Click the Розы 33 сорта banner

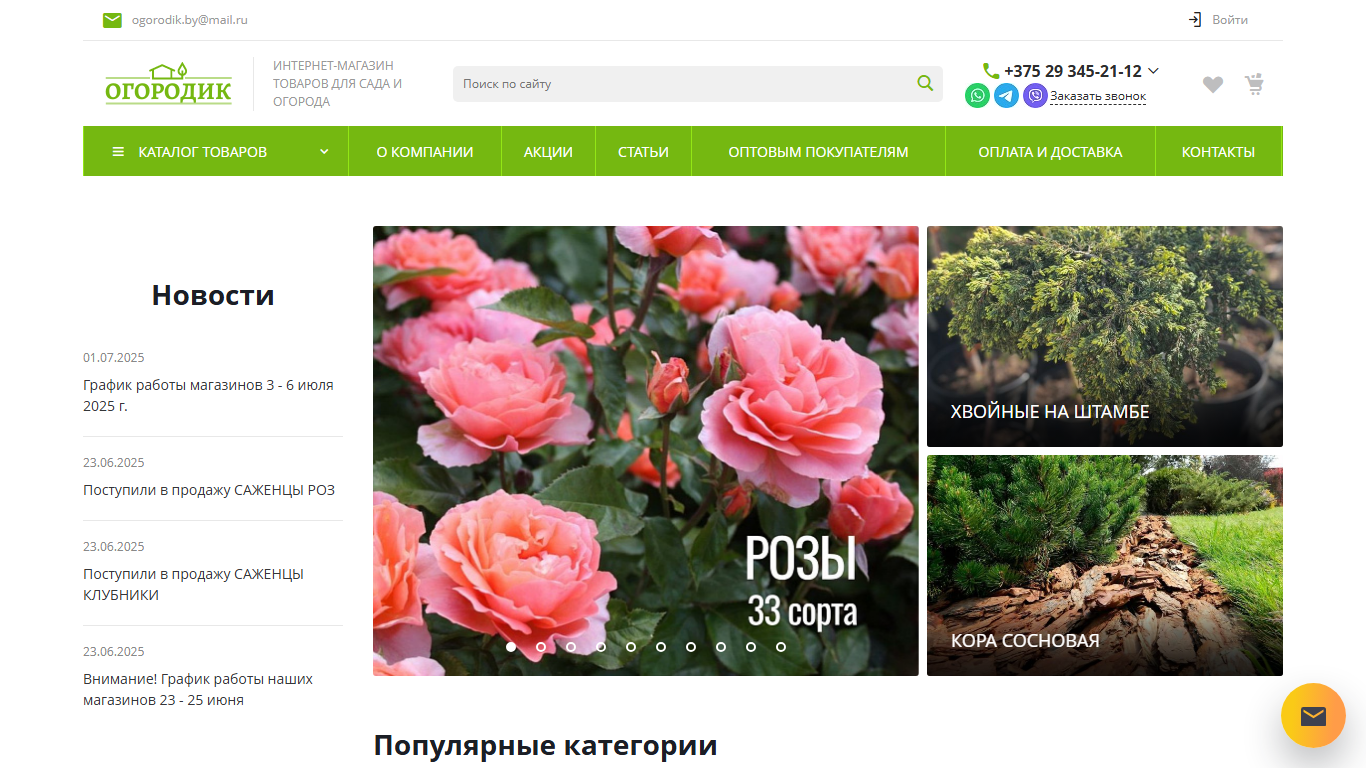pyautogui.click(x=646, y=451)
